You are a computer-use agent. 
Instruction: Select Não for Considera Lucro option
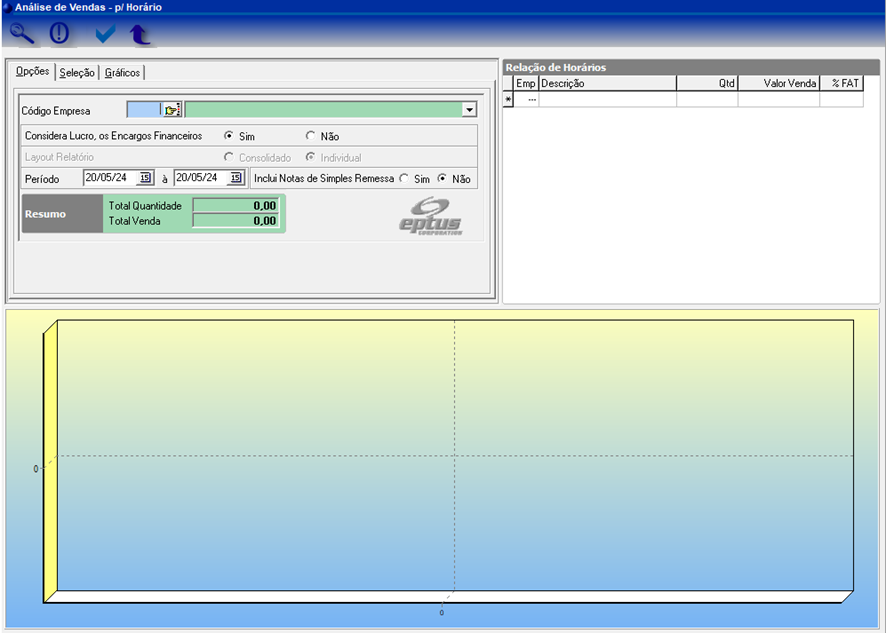311,136
